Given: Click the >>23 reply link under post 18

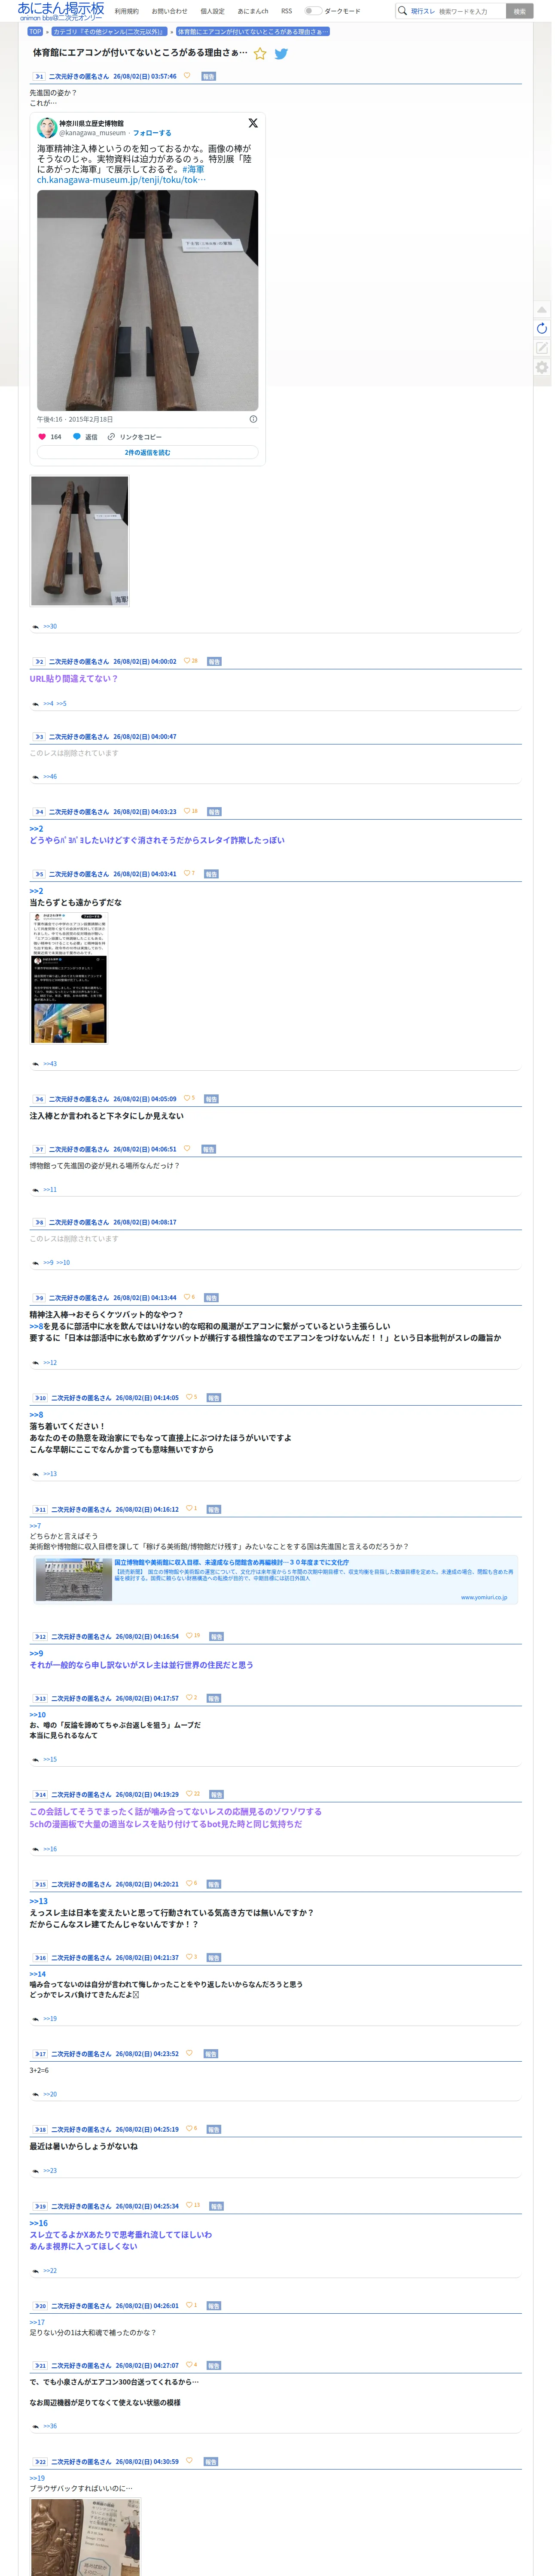Looking at the screenshot, I should [50, 2171].
